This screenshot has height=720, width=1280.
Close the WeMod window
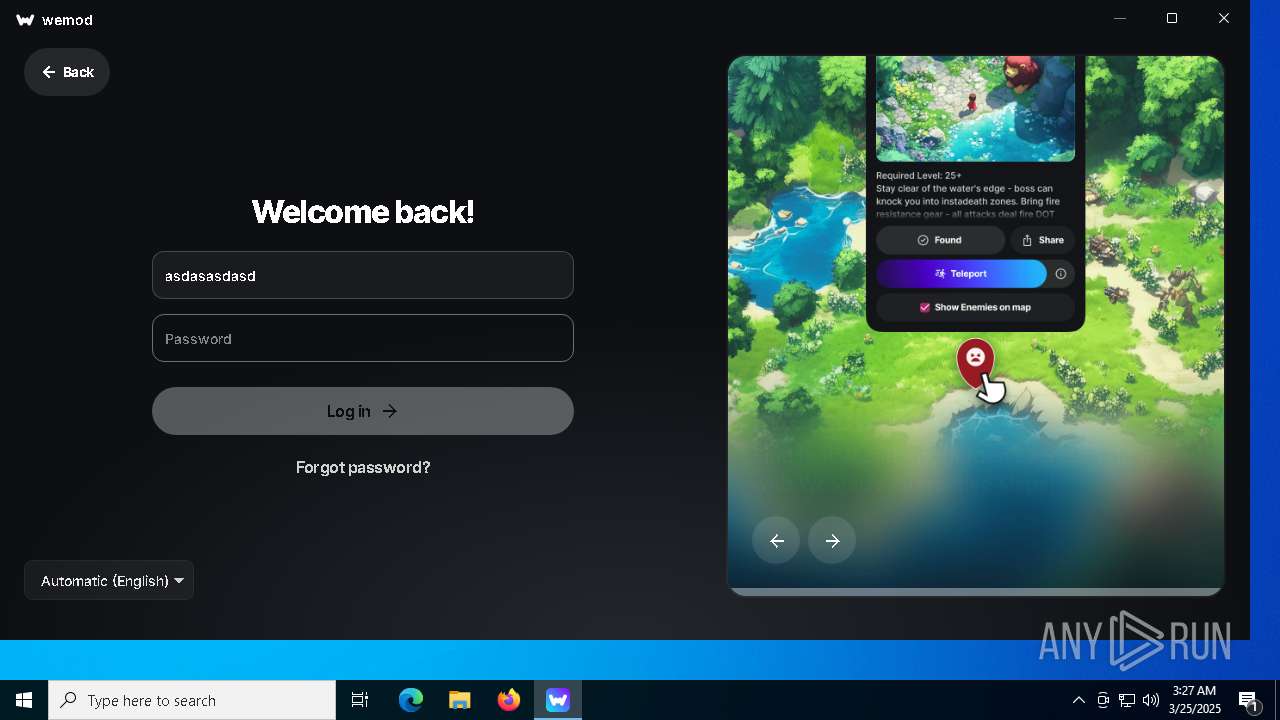coord(1224,18)
